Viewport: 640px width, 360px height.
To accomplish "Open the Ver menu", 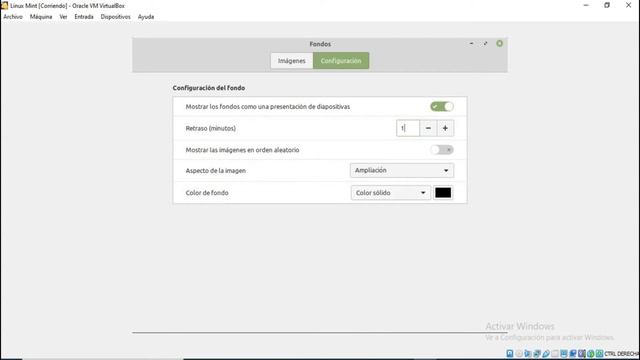I will click(63, 17).
